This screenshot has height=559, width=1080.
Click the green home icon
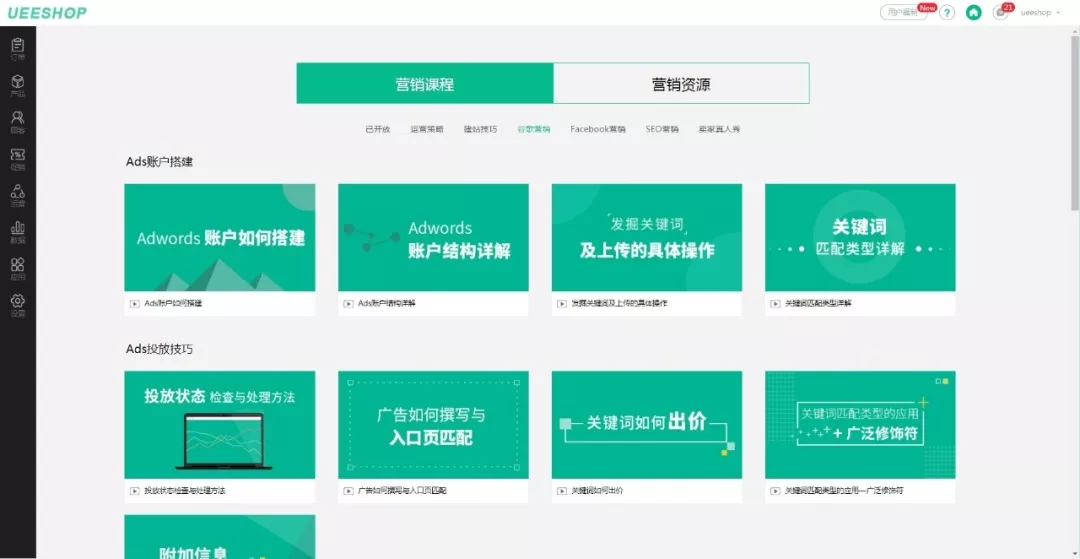coord(973,13)
